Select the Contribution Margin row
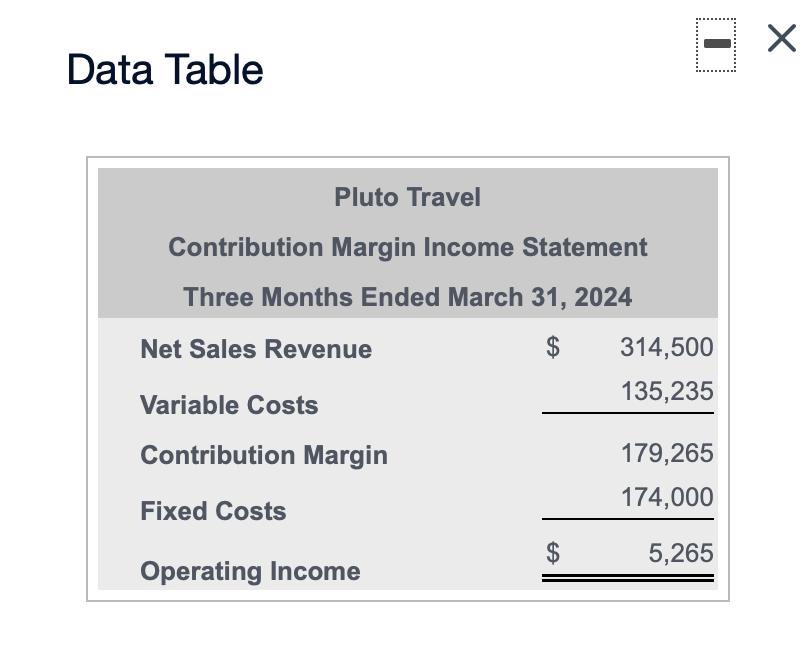Image resolution: width=812 pixels, height=664 pixels. click(x=263, y=455)
